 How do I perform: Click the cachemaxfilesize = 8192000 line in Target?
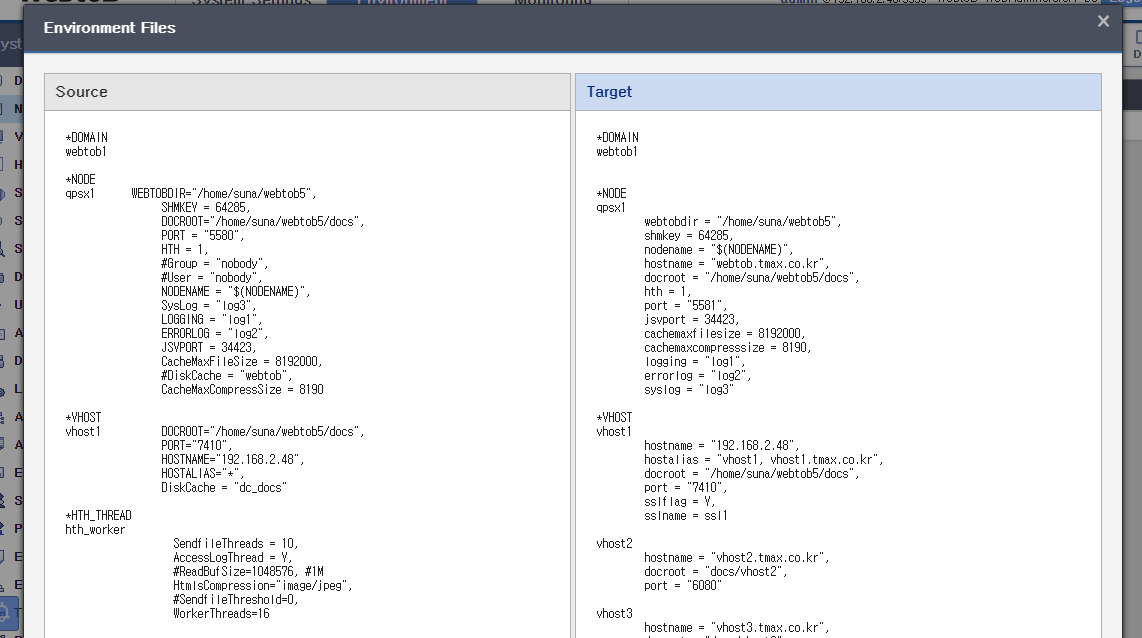[x=725, y=334]
